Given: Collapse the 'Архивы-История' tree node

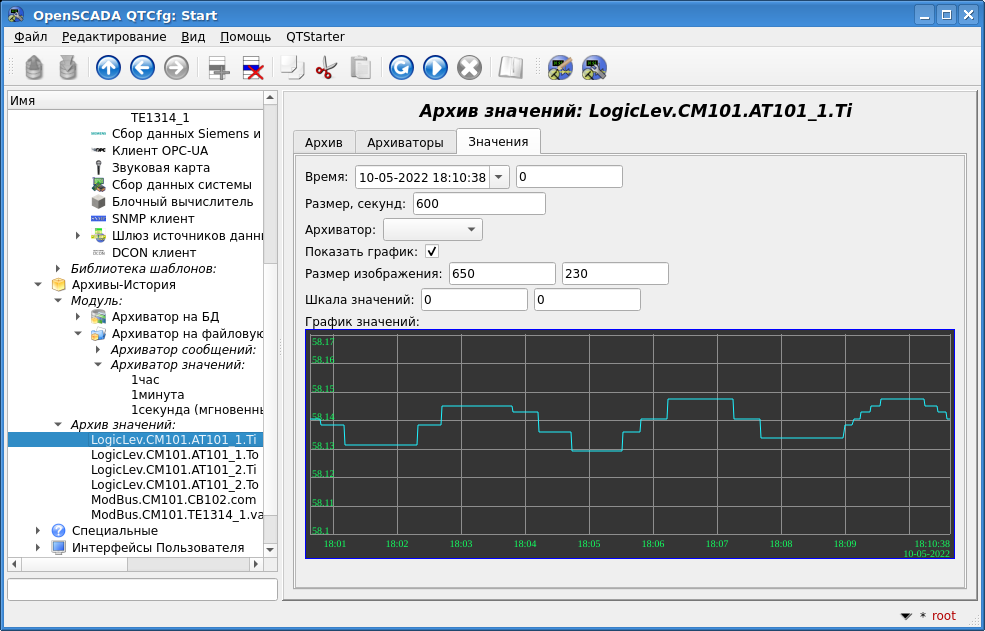Looking at the screenshot, I should click(x=38, y=285).
